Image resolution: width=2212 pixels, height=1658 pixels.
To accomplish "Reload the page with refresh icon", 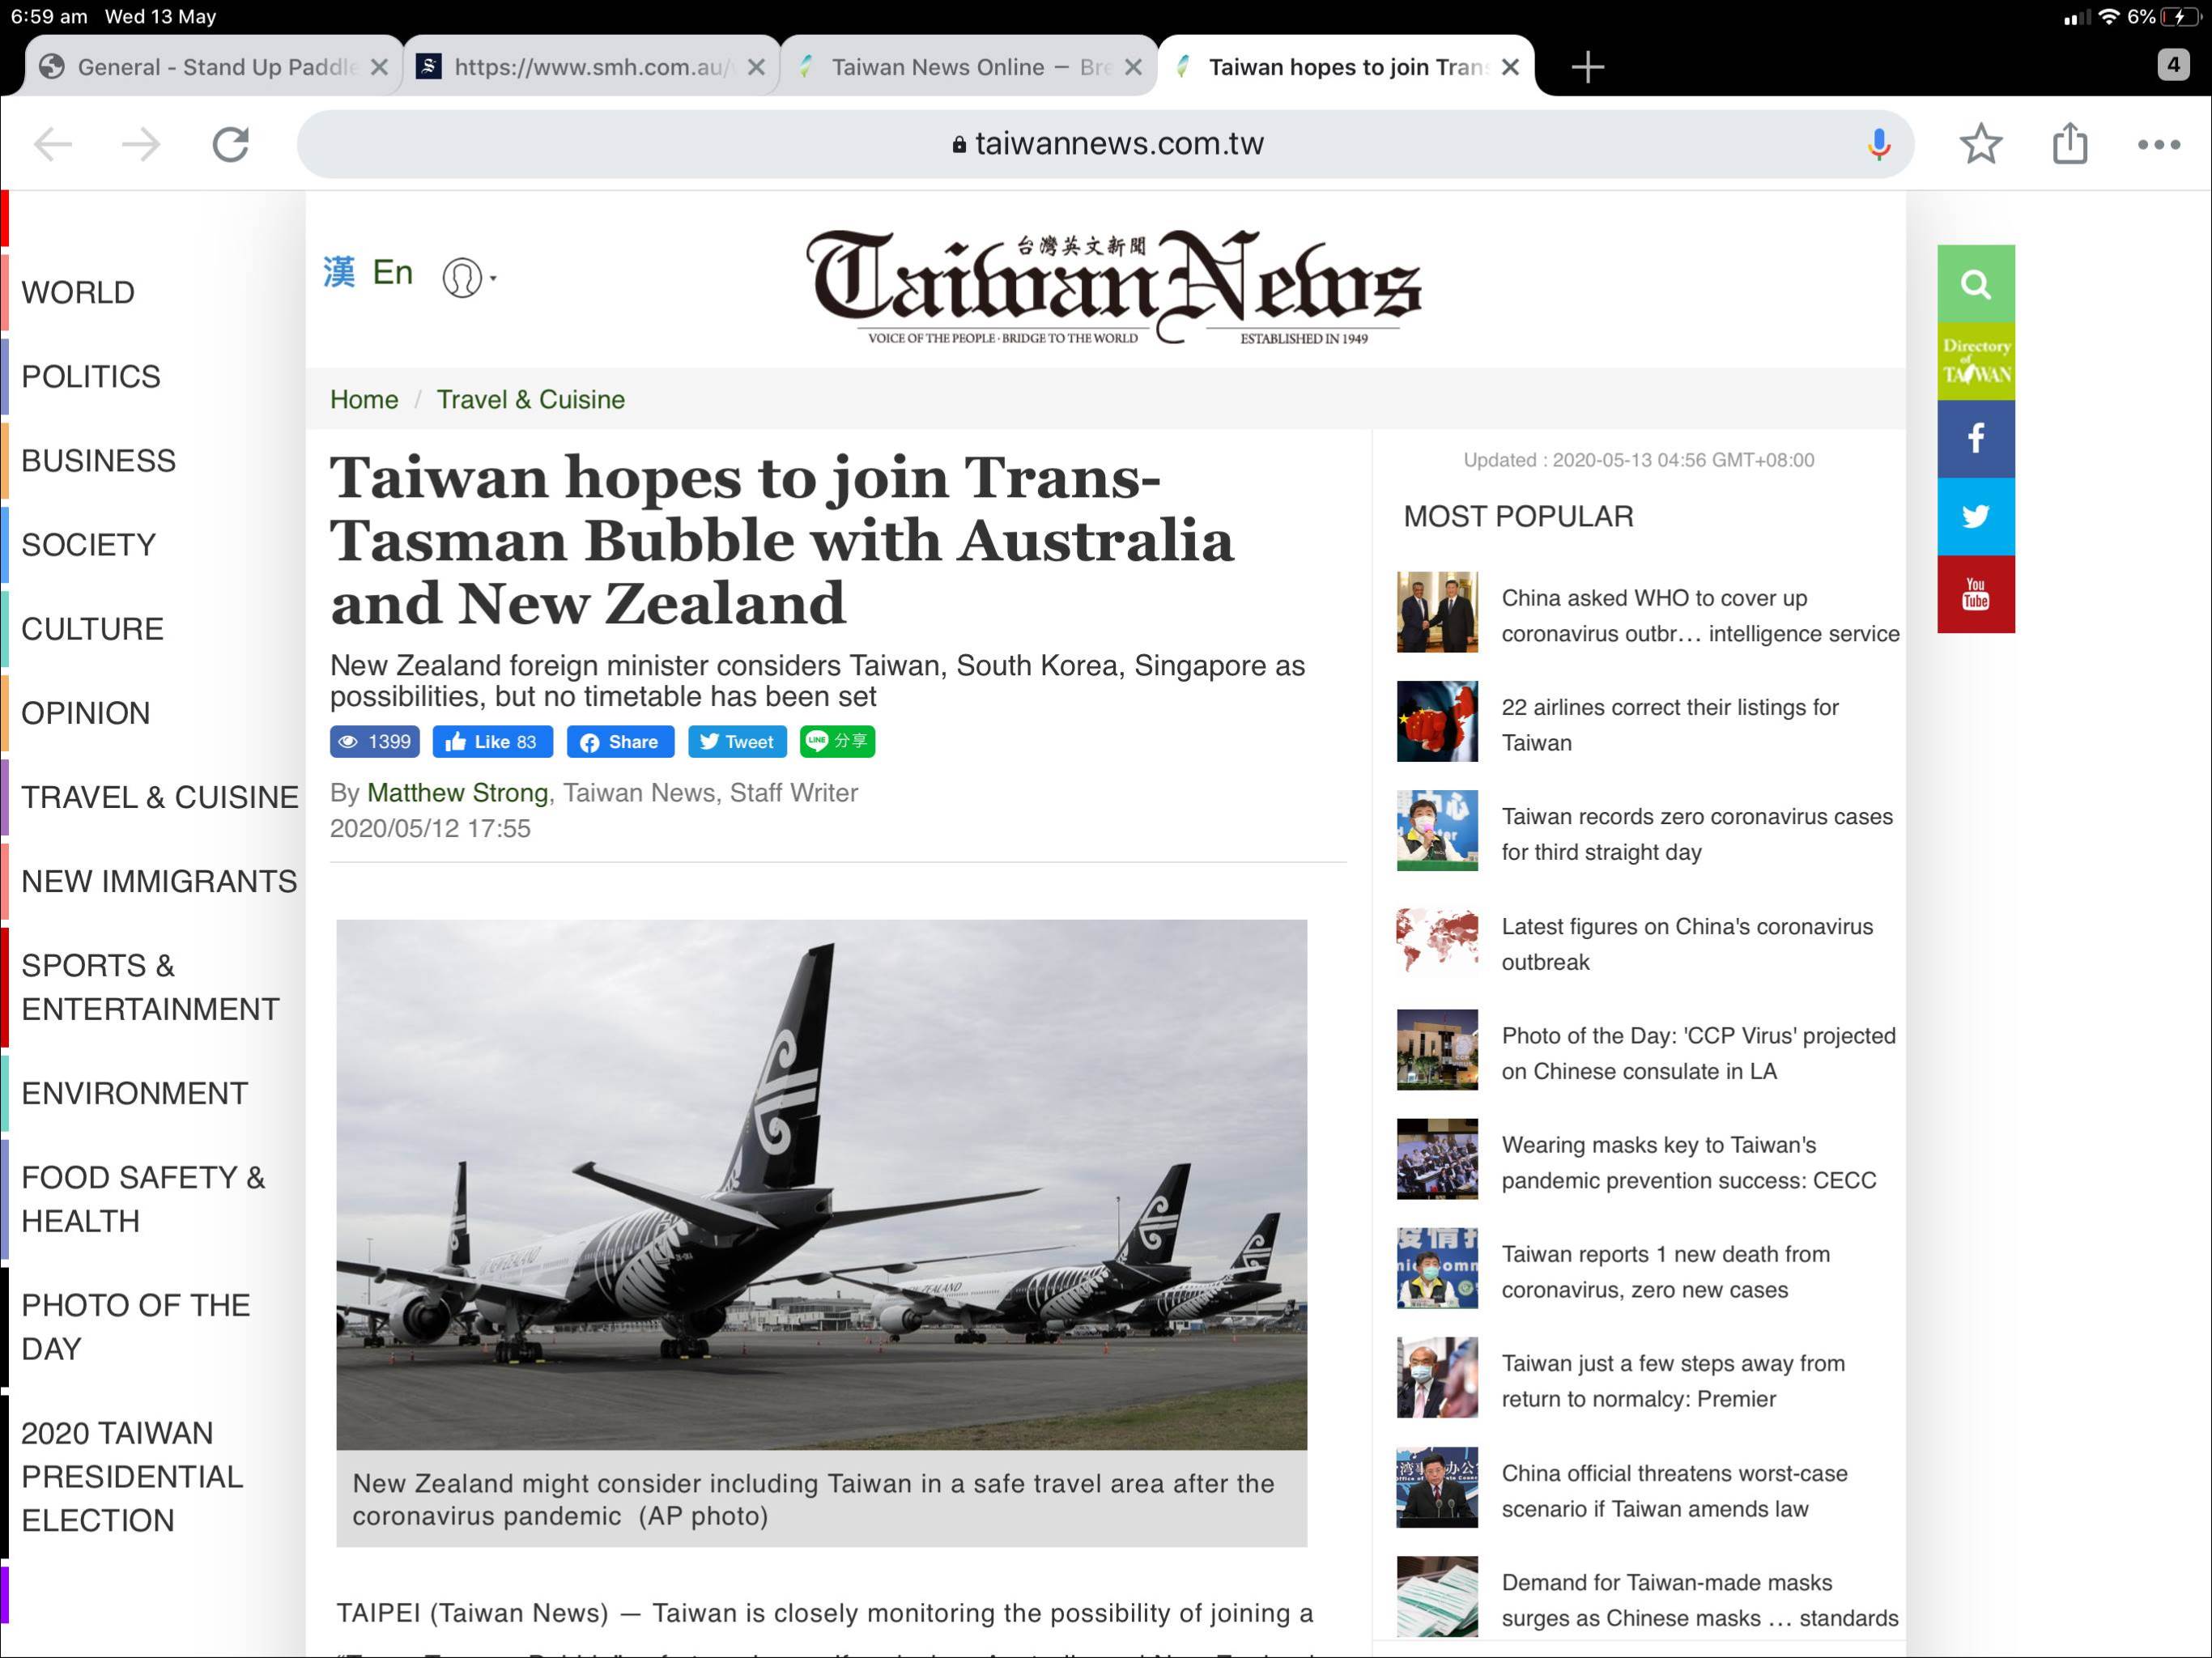I will pos(230,144).
